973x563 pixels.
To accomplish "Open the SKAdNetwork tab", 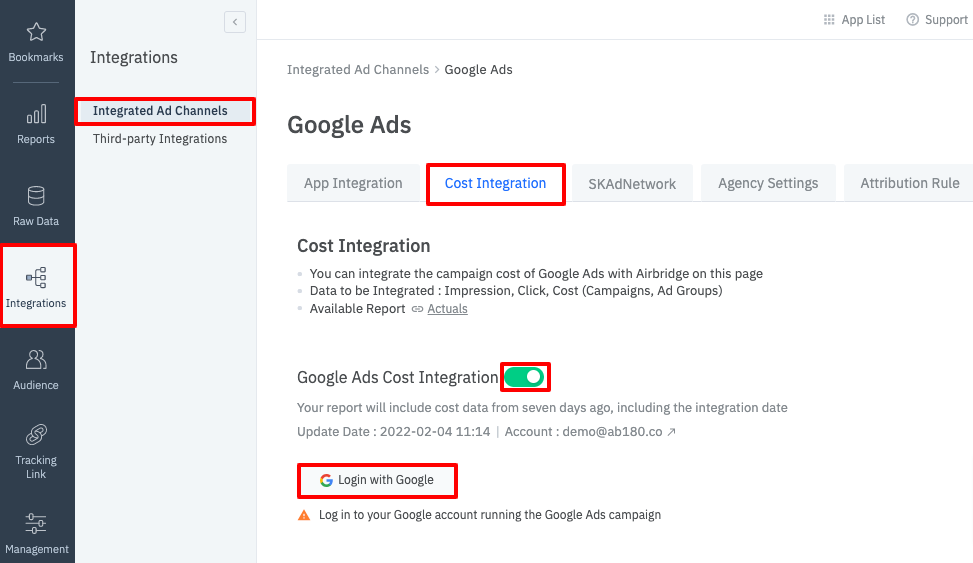I will click(632, 184).
